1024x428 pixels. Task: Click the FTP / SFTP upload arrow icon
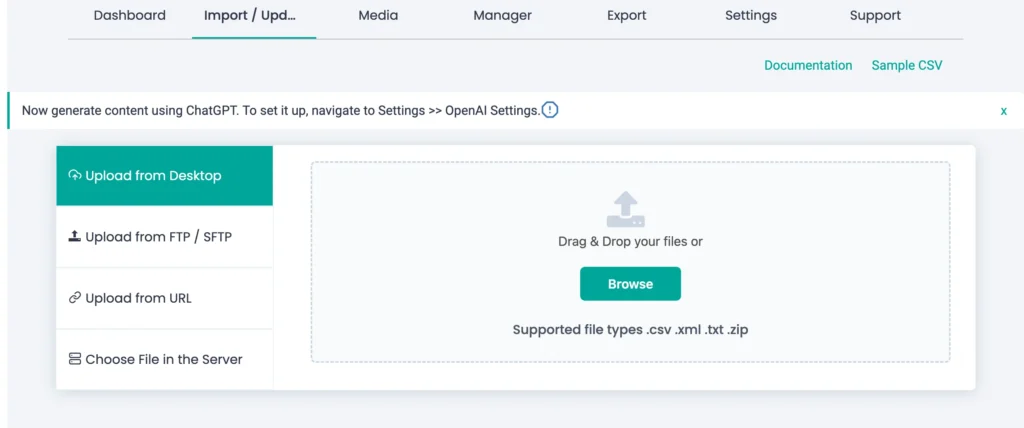(x=75, y=237)
